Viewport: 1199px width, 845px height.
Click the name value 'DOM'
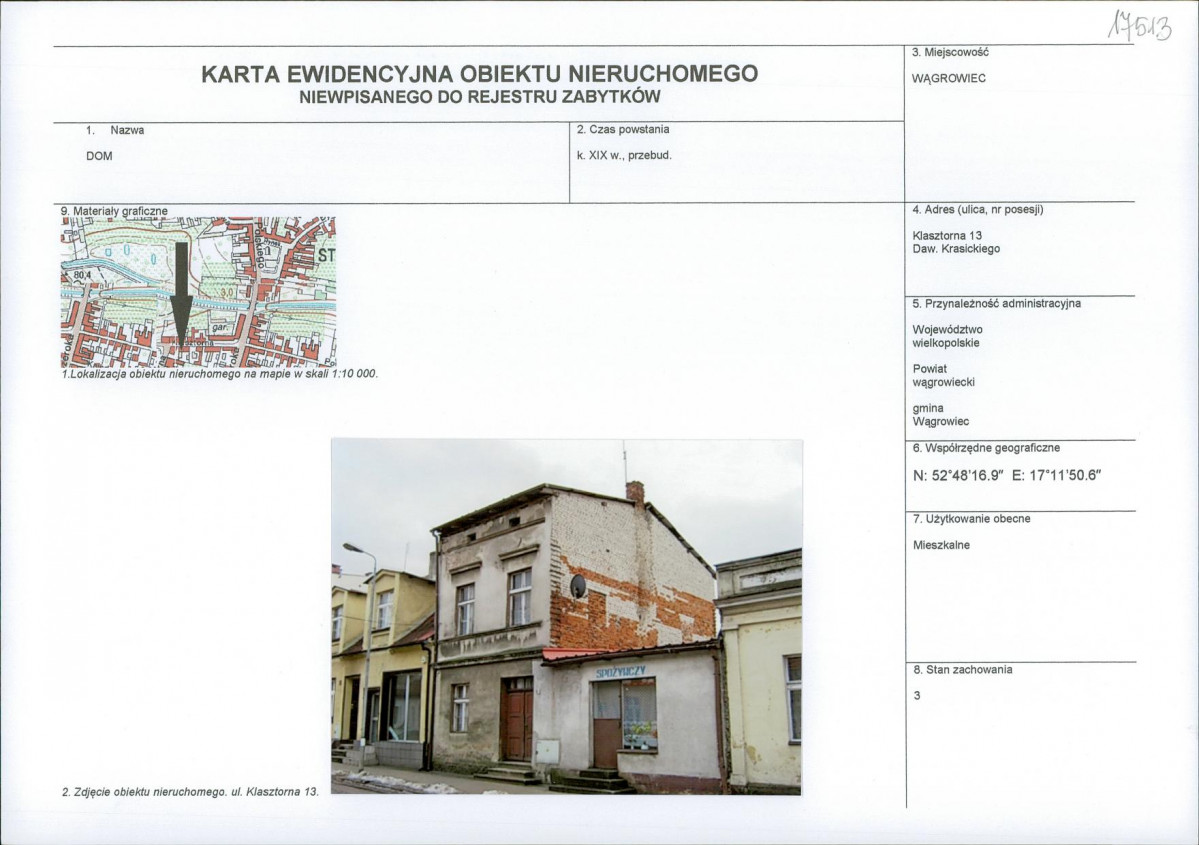[99, 156]
